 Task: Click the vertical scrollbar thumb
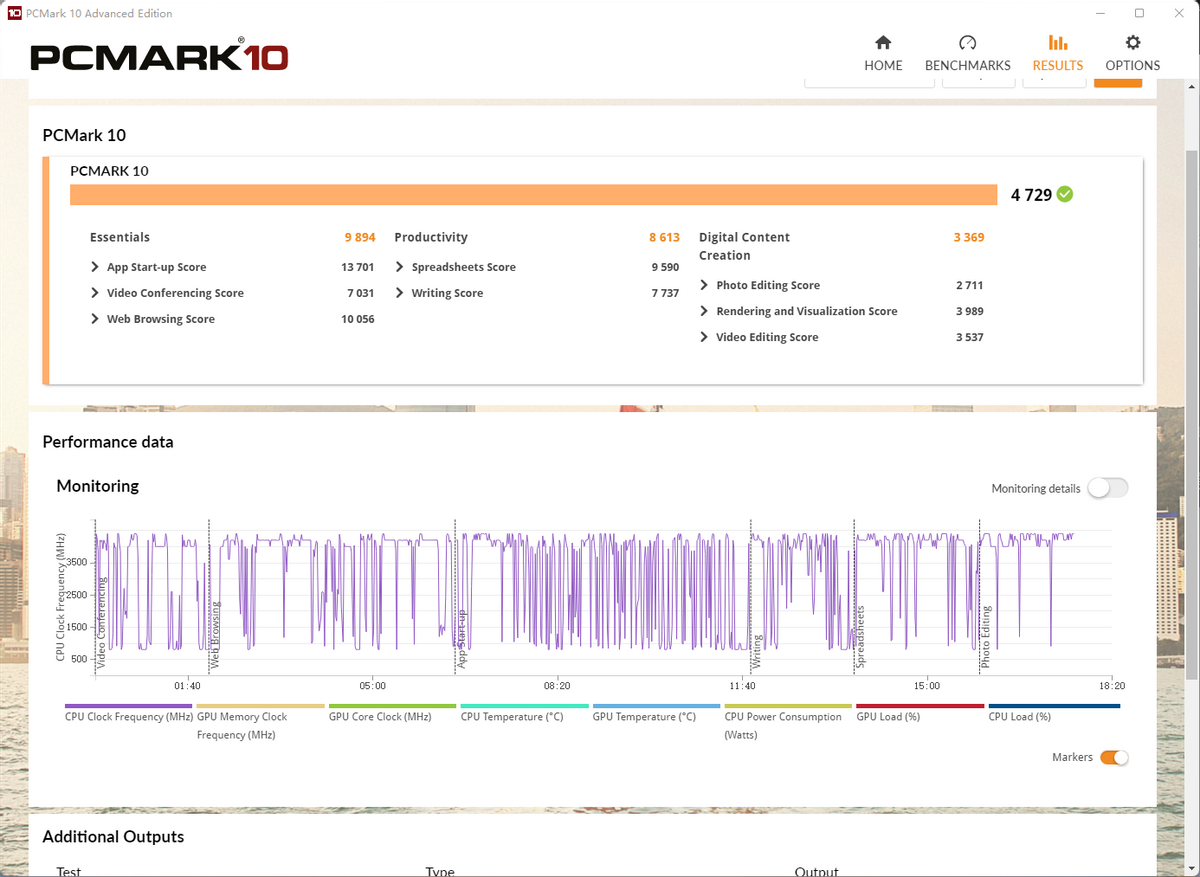pos(1191,415)
